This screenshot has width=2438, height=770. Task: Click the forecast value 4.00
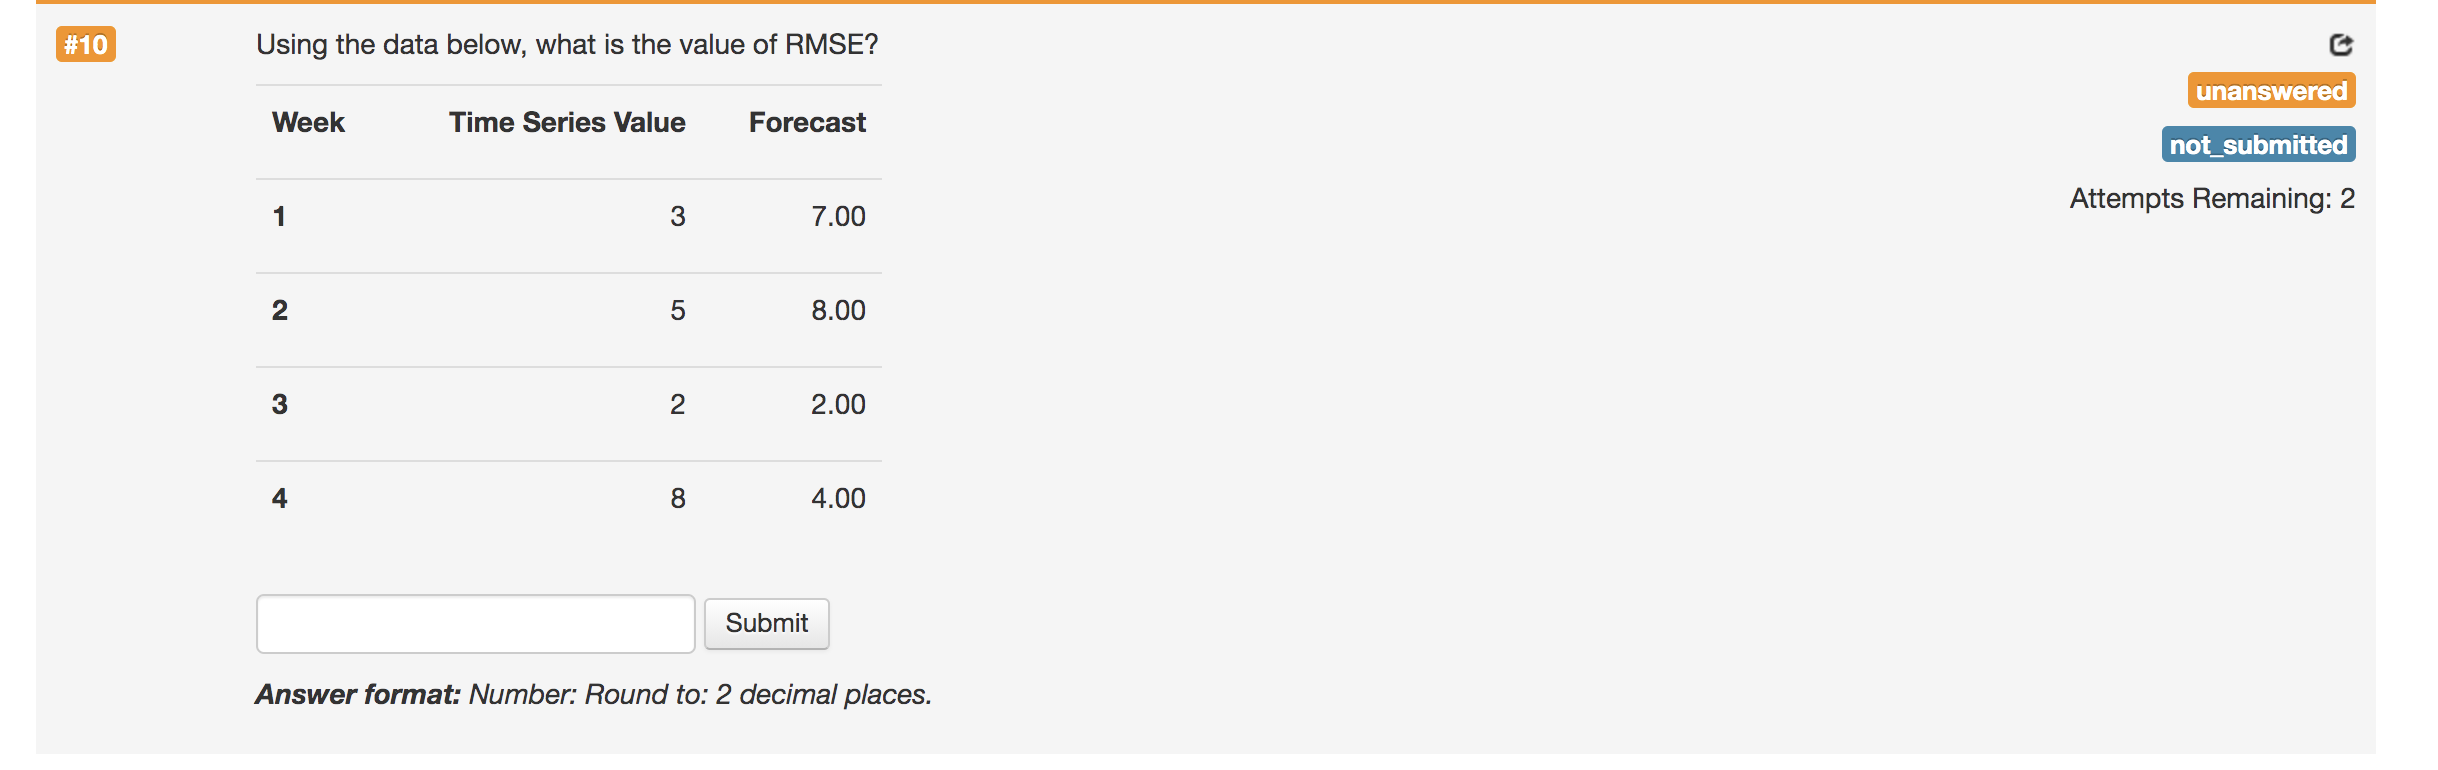[x=837, y=497]
